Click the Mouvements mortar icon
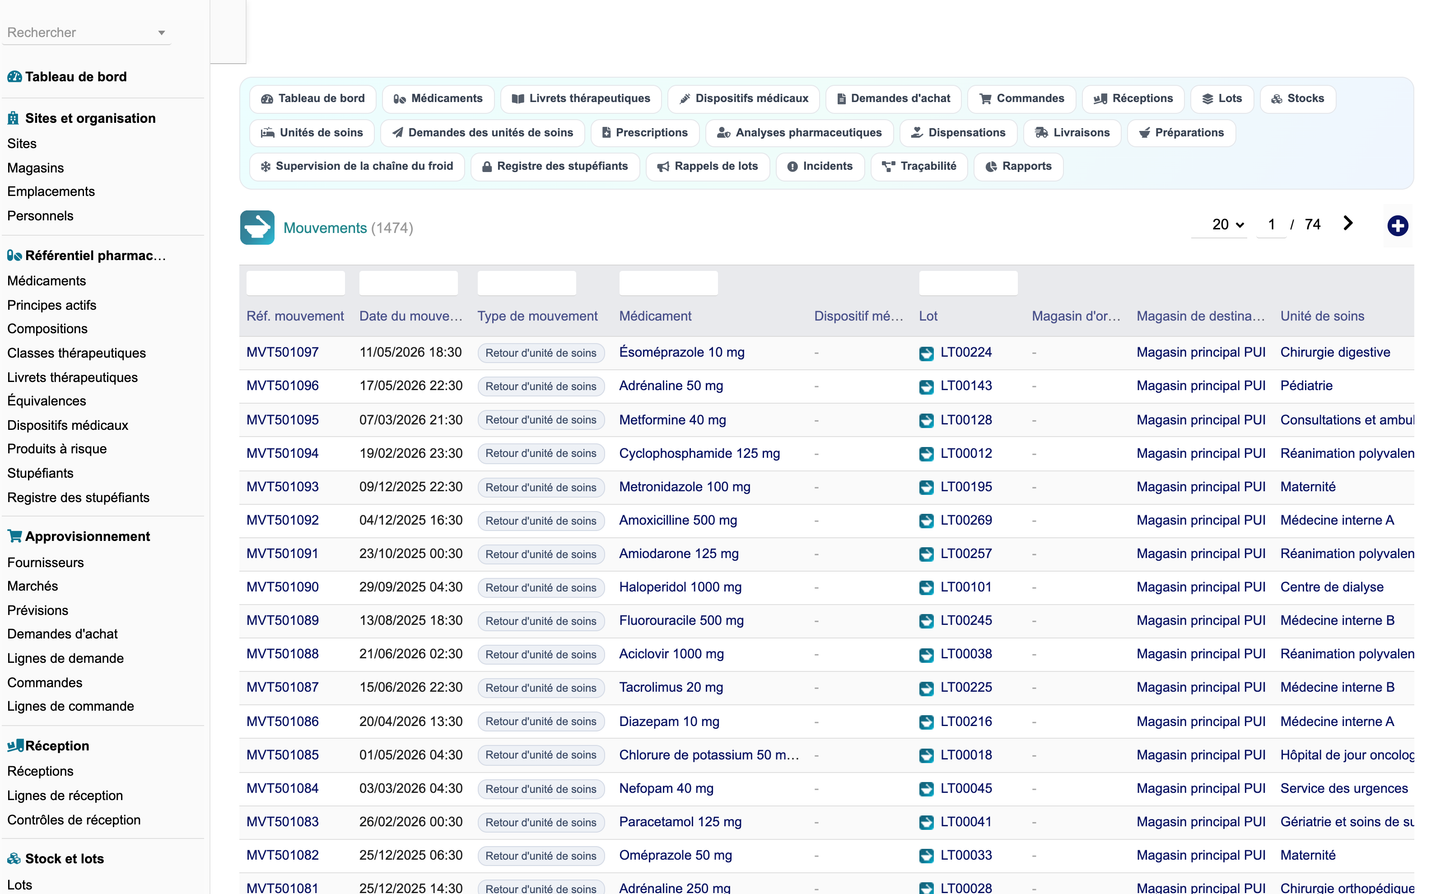This screenshot has width=1445, height=894. (x=257, y=228)
